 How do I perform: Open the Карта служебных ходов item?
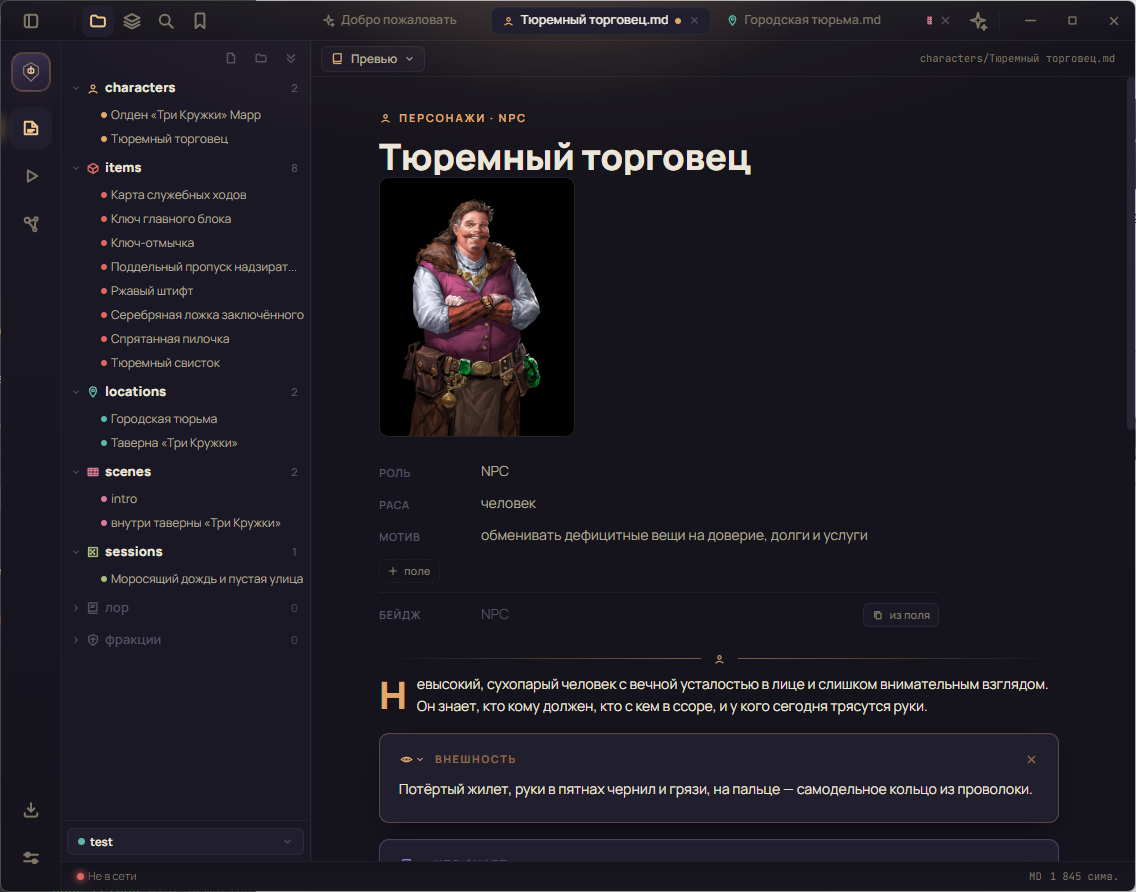[x=178, y=195]
